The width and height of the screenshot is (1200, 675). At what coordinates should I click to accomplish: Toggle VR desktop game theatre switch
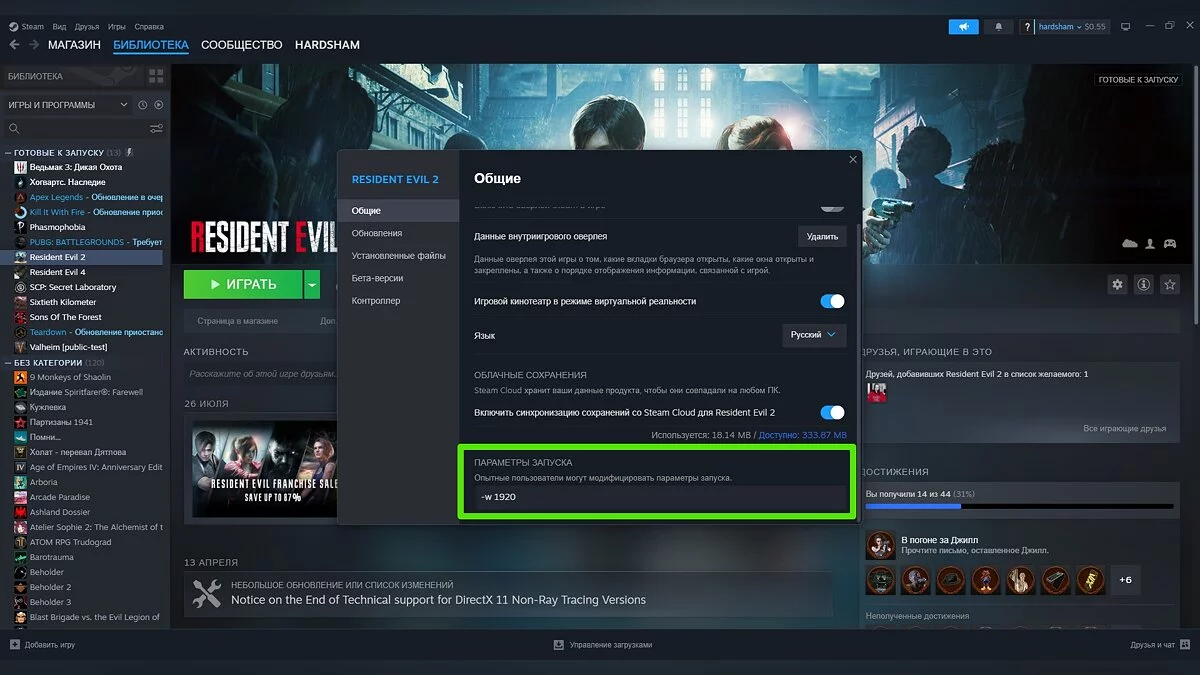pos(832,301)
